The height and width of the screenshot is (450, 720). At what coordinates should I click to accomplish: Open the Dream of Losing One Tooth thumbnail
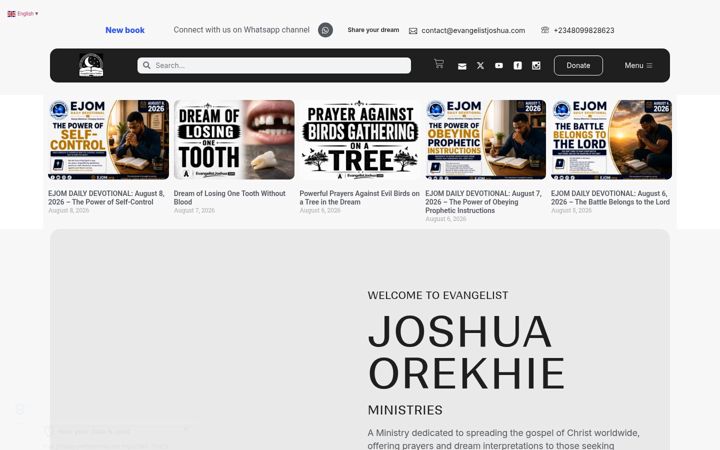tap(234, 140)
